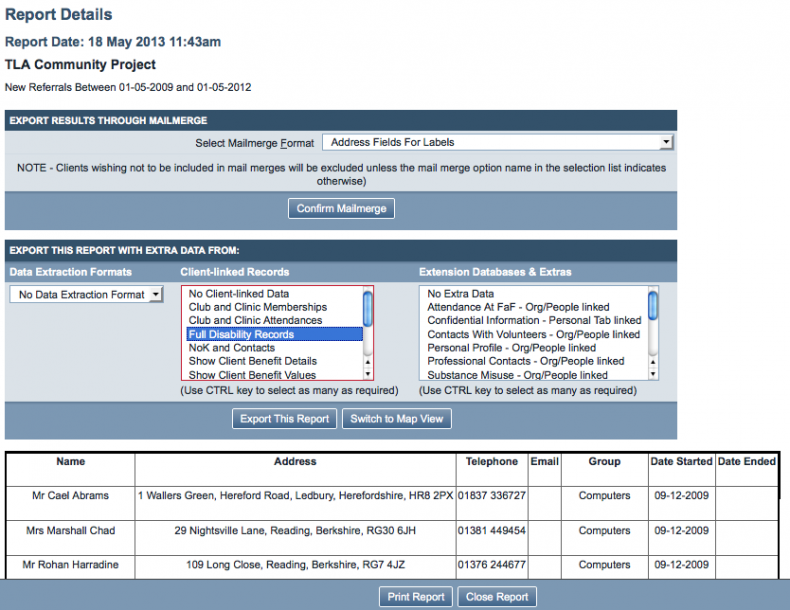Click the name 'Mrs Marshall Chad'
This screenshot has width=790, height=610.
coord(71,530)
